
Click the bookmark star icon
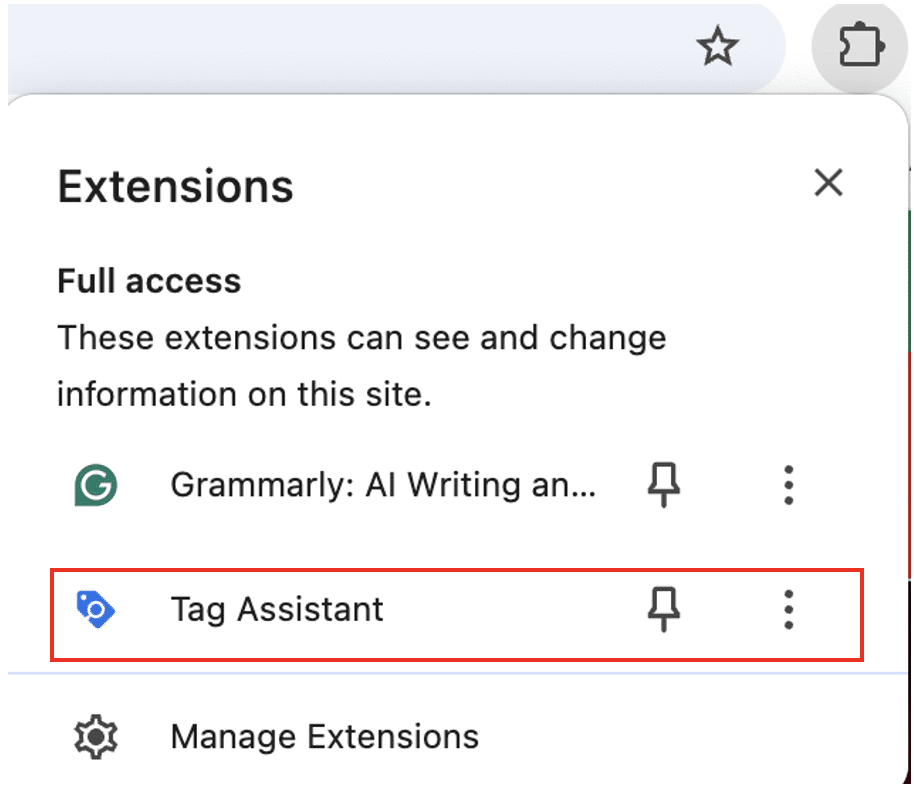pos(718,46)
